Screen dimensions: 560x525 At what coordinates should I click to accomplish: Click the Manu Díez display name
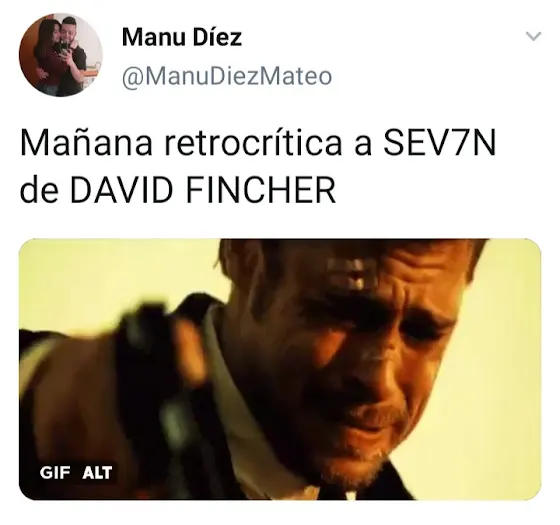click(x=182, y=37)
